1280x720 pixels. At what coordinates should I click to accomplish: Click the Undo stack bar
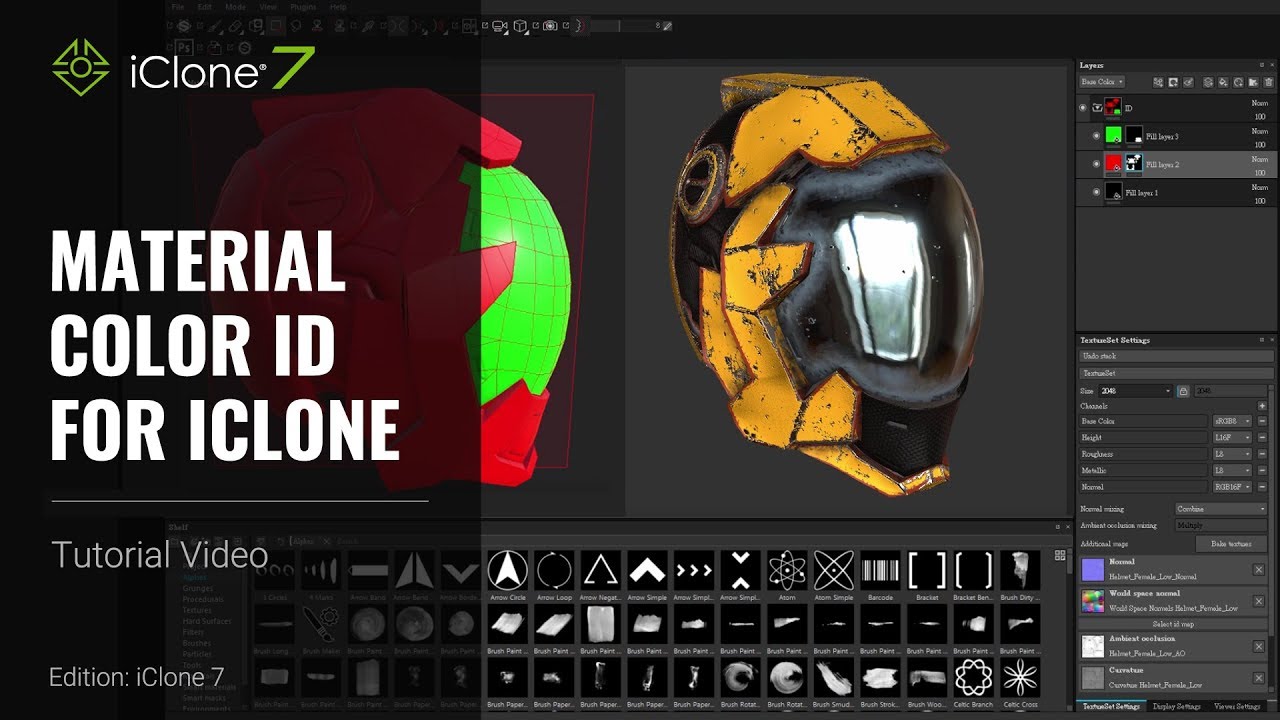[x=1177, y=356]
